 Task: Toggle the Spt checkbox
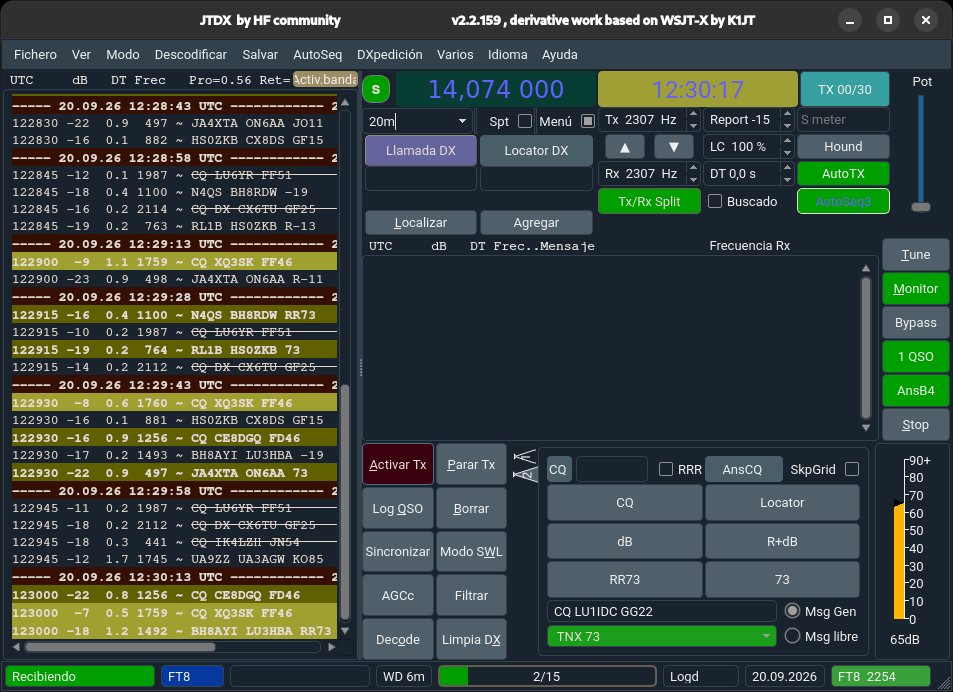click(x=525, y=121)
